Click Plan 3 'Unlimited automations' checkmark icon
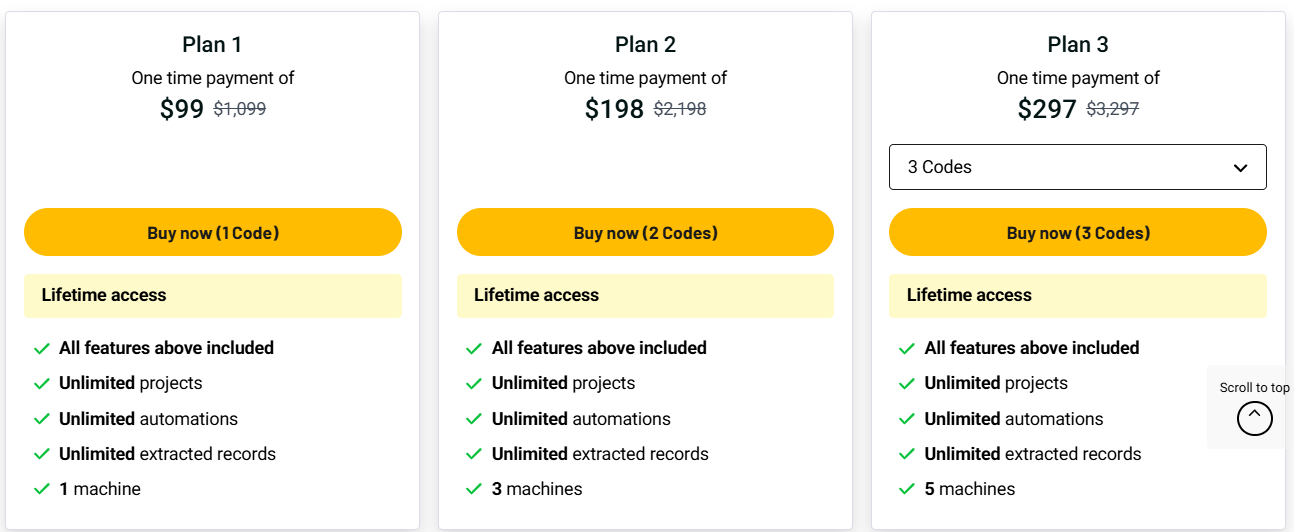 pos(907,419)
